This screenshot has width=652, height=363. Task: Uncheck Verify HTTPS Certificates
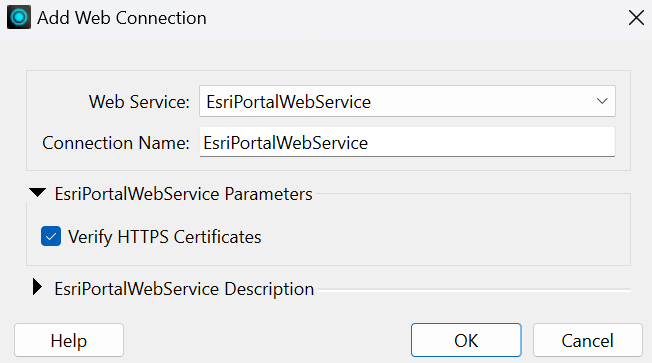[x=51, y=236]
